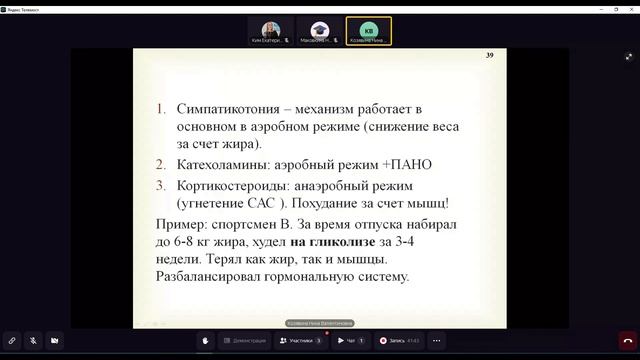The width and height of the screenshot is (640, 360).
Task: Open the three-dots more options menu
Action: 436,340
